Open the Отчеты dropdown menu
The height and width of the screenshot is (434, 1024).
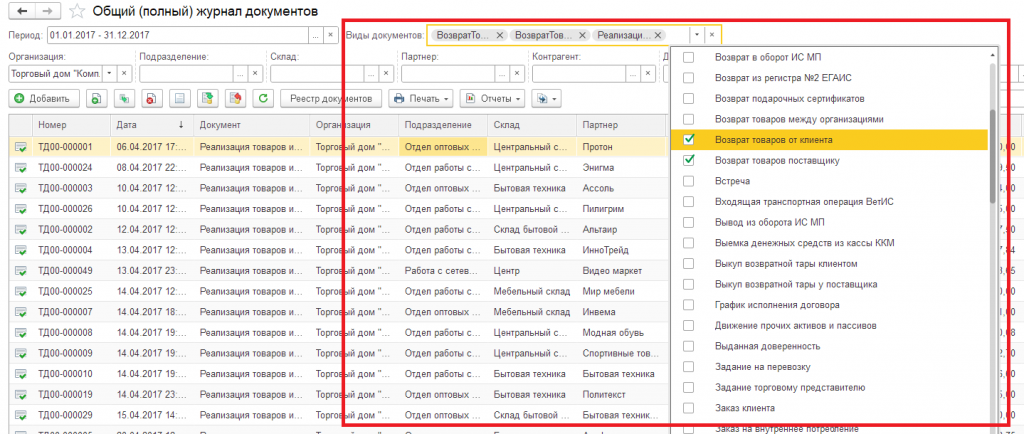tap(492, 99)
